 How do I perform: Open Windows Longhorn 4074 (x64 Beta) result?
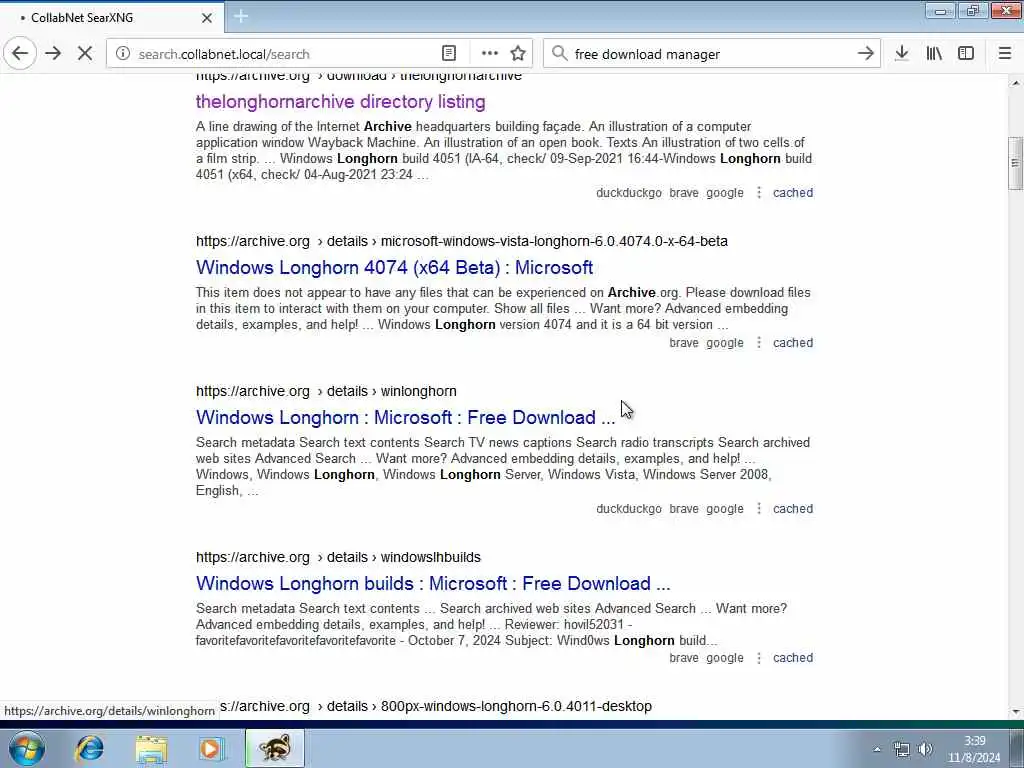coord(394,268)
